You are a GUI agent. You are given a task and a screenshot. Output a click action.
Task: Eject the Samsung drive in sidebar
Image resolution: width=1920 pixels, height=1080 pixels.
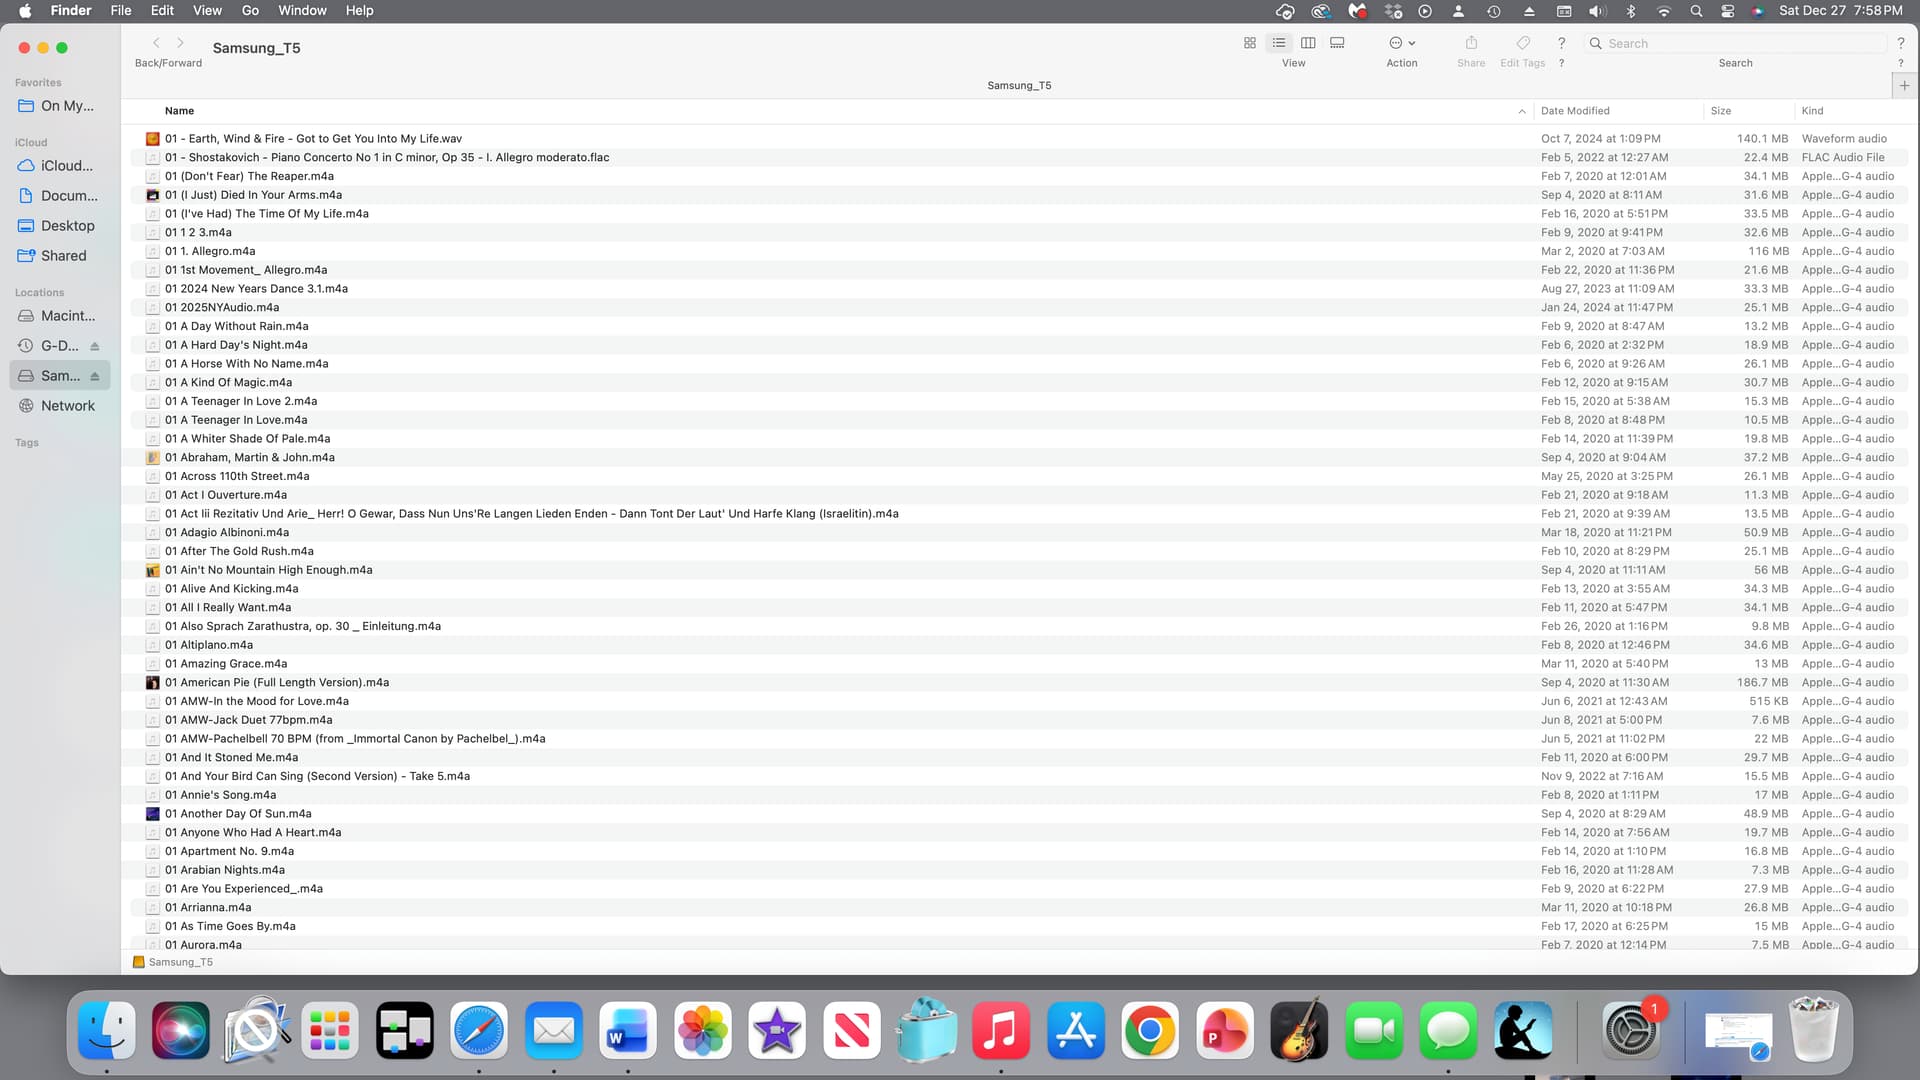tap(95, 376)
